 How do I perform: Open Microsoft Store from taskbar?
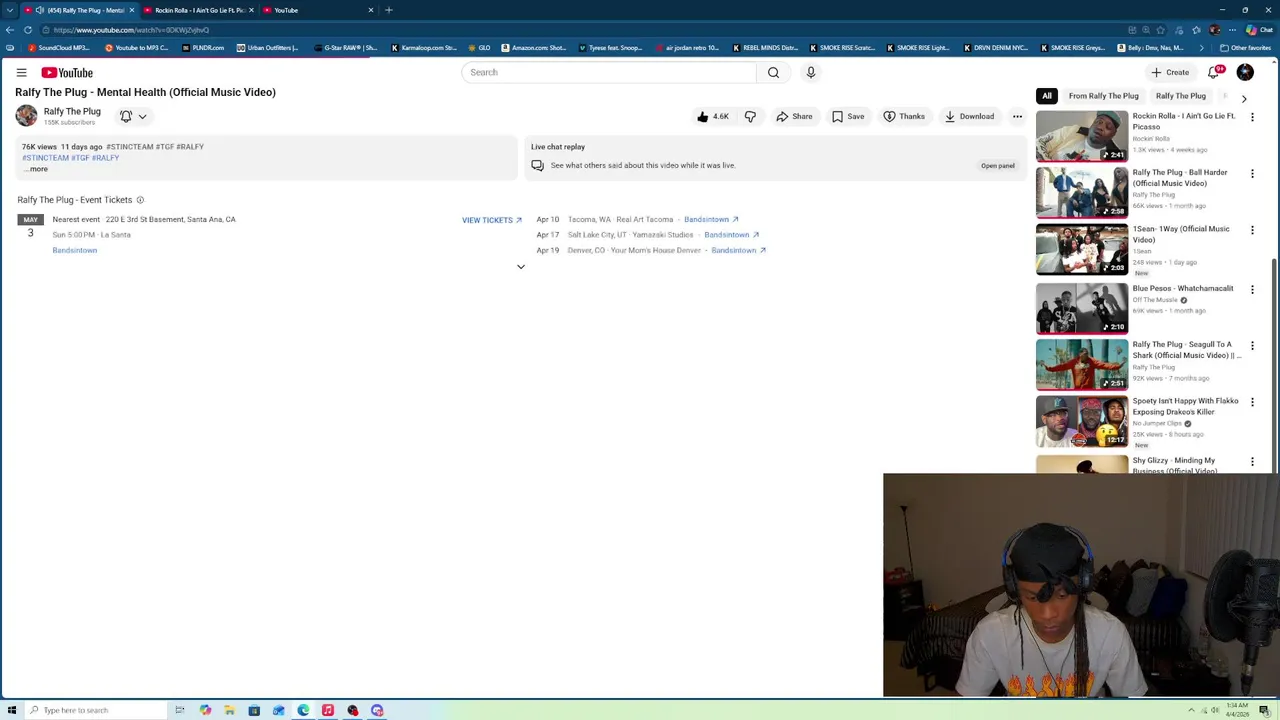[254, 710]
